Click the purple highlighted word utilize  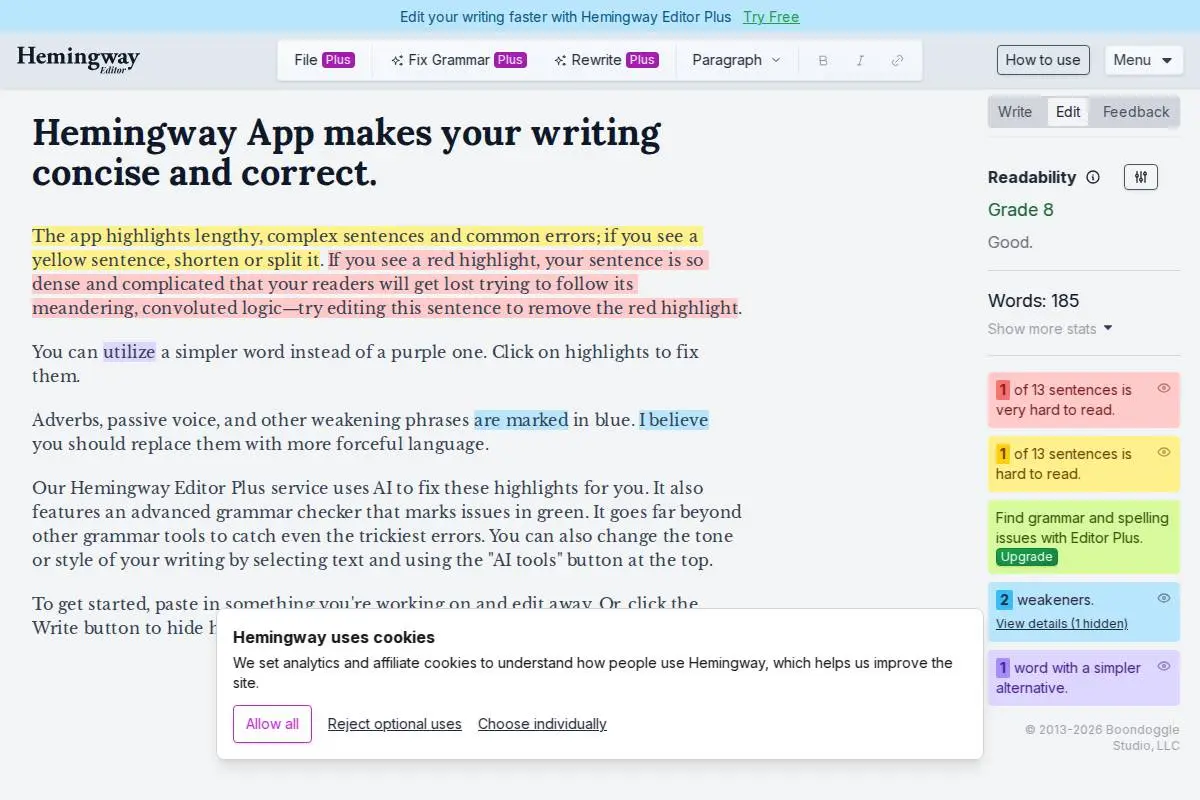[129, 352]
